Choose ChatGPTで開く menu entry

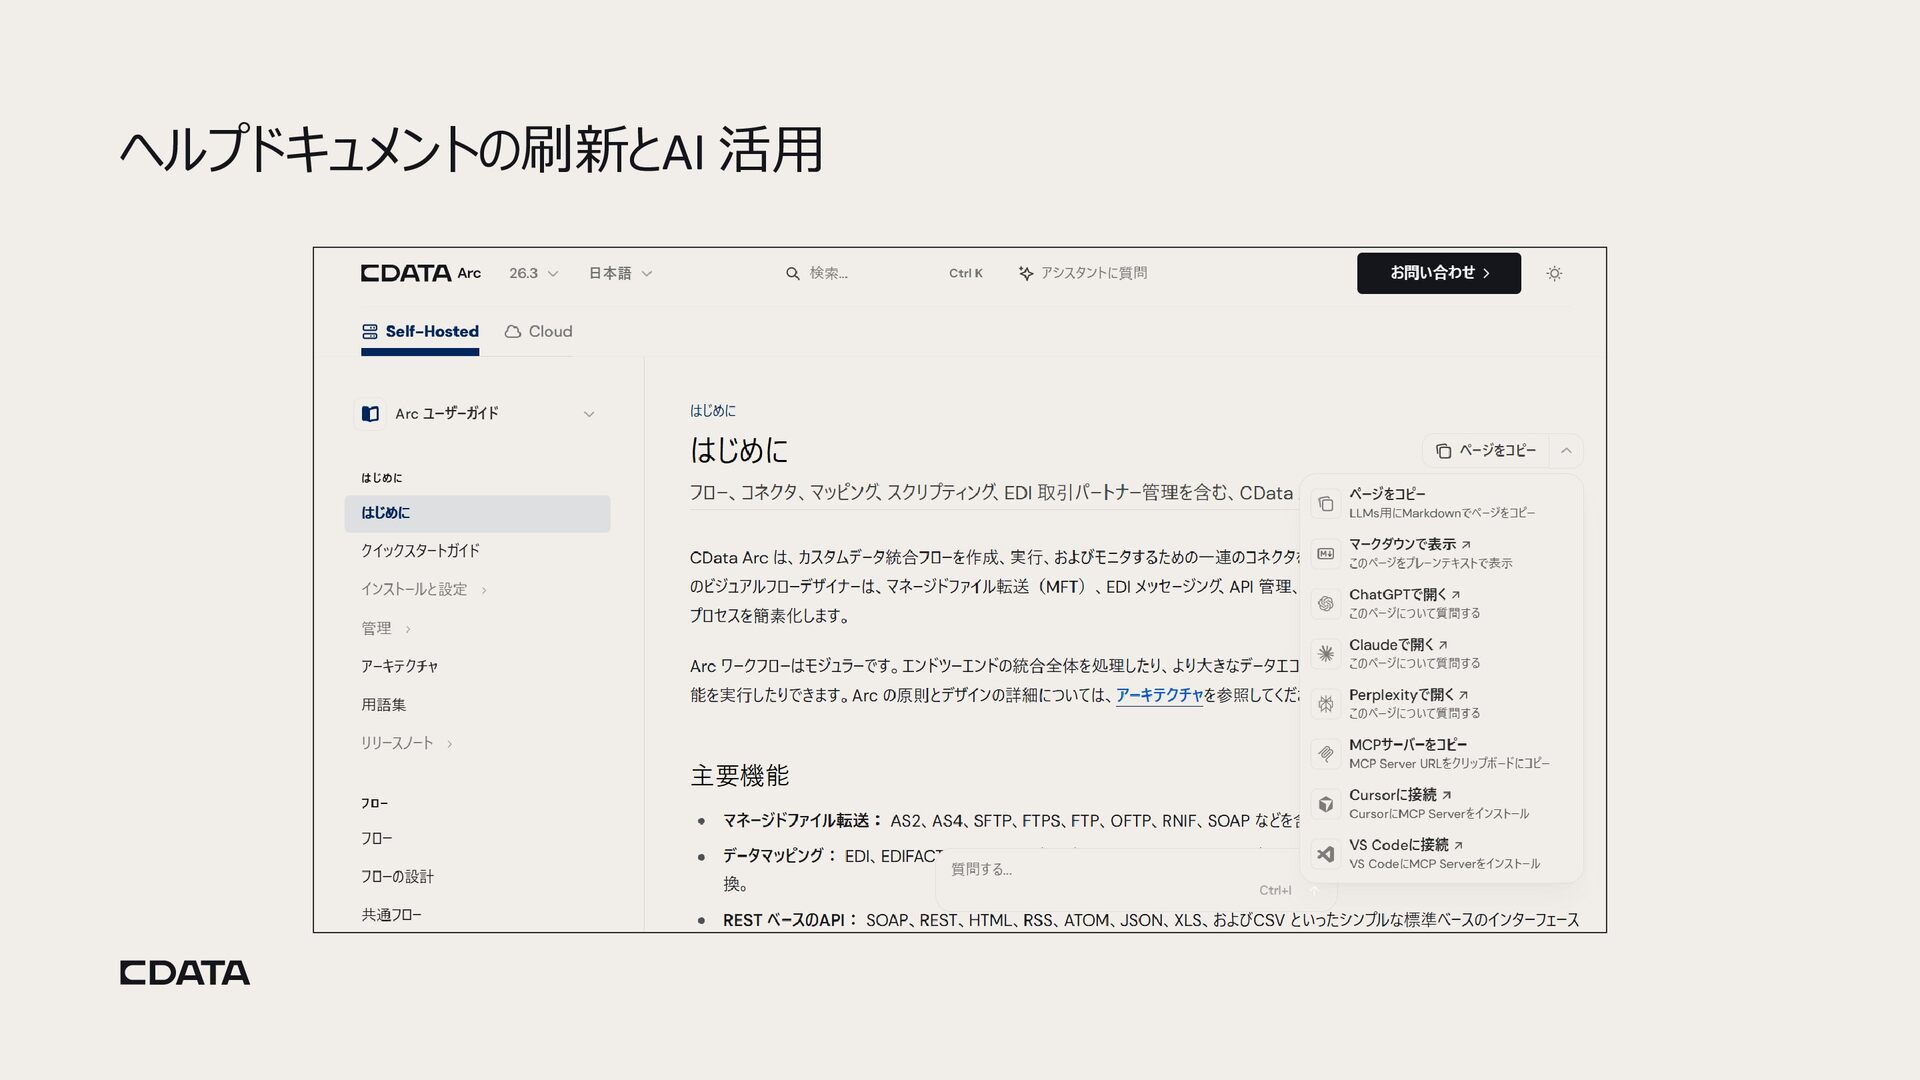pyautogui.click(x=1441, y=603)
